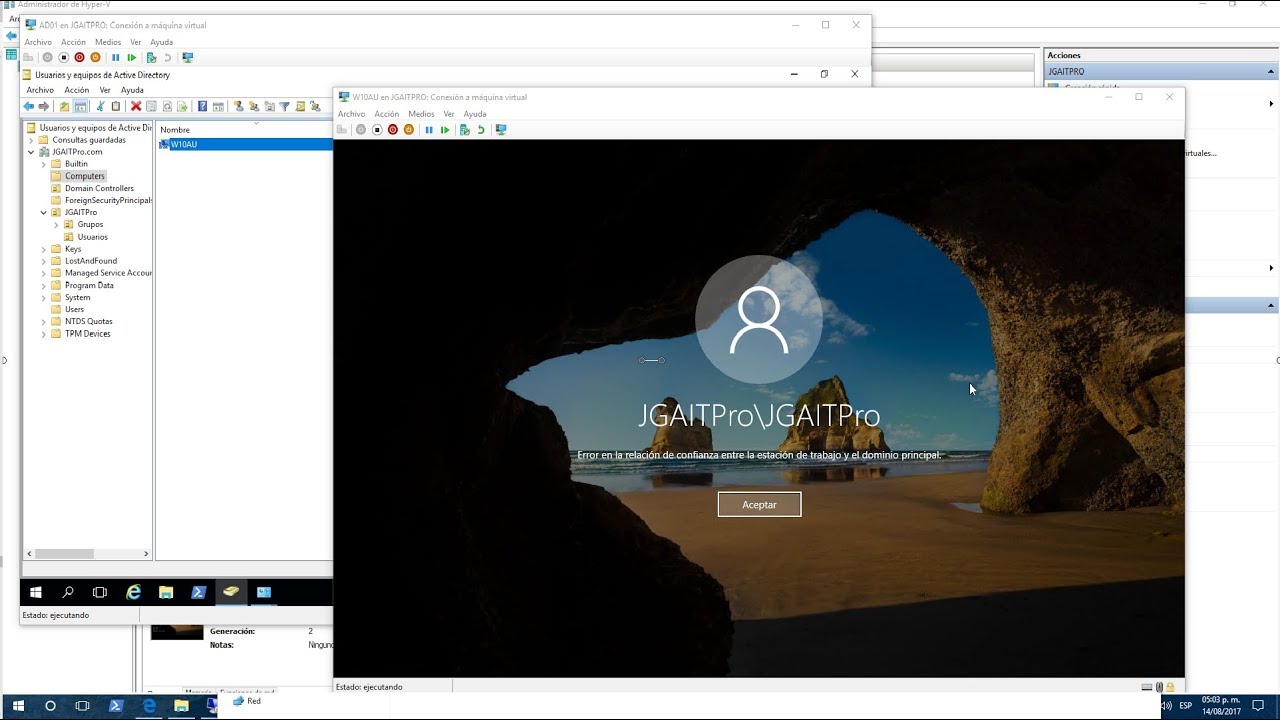Collapse JGAITPro.com domain node

(x=31, y=152)
